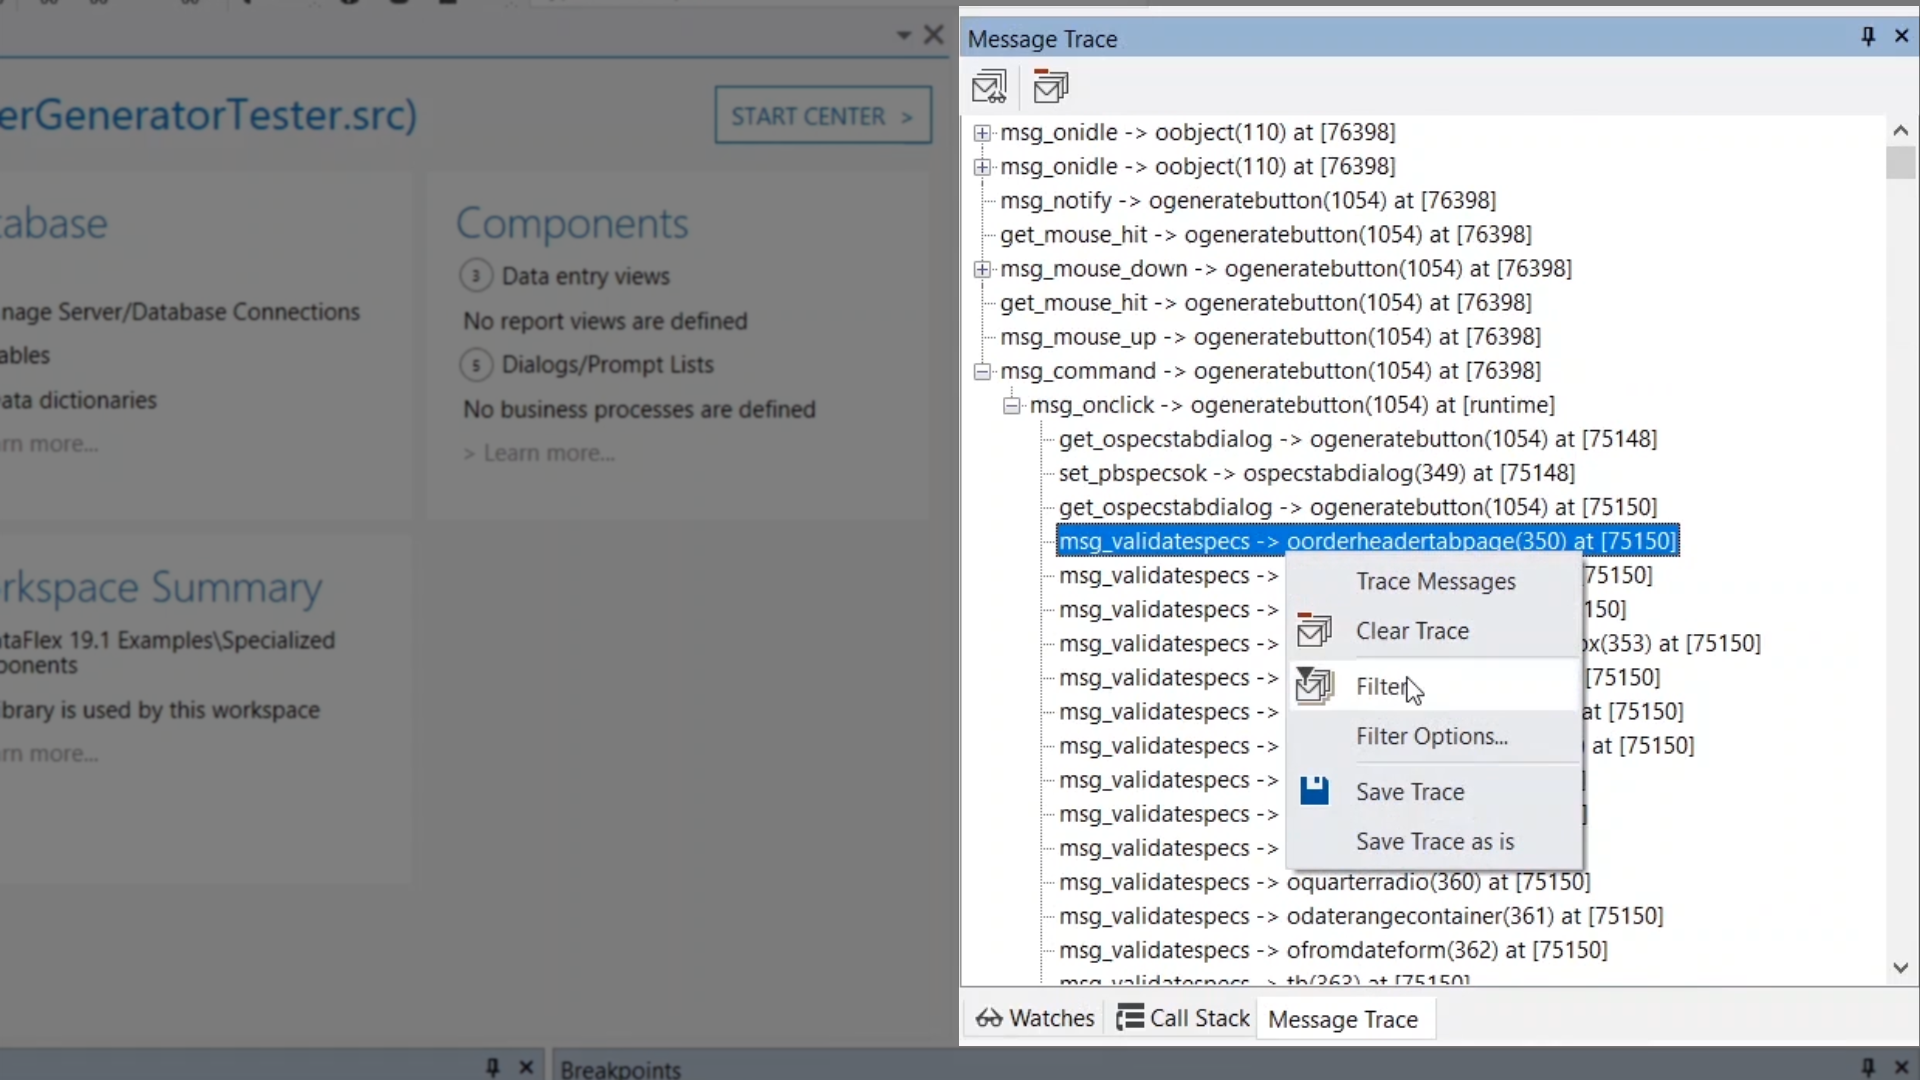This screenshot has width=1920, height=1080.
Task: Click the Watches binoculars icon
Action: pyautogui.click(x=989, y=1018)
